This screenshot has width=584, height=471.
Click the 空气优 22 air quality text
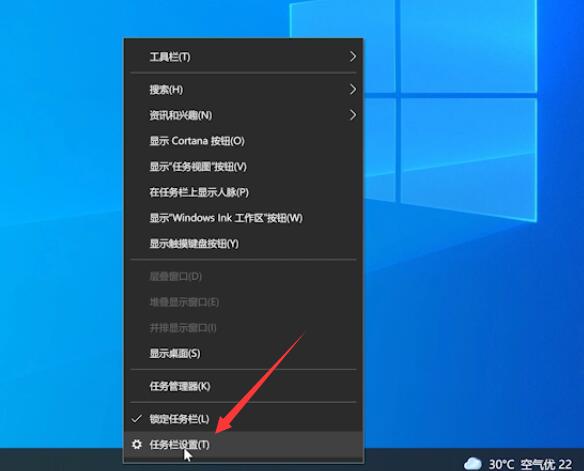[x=546, y=465]
